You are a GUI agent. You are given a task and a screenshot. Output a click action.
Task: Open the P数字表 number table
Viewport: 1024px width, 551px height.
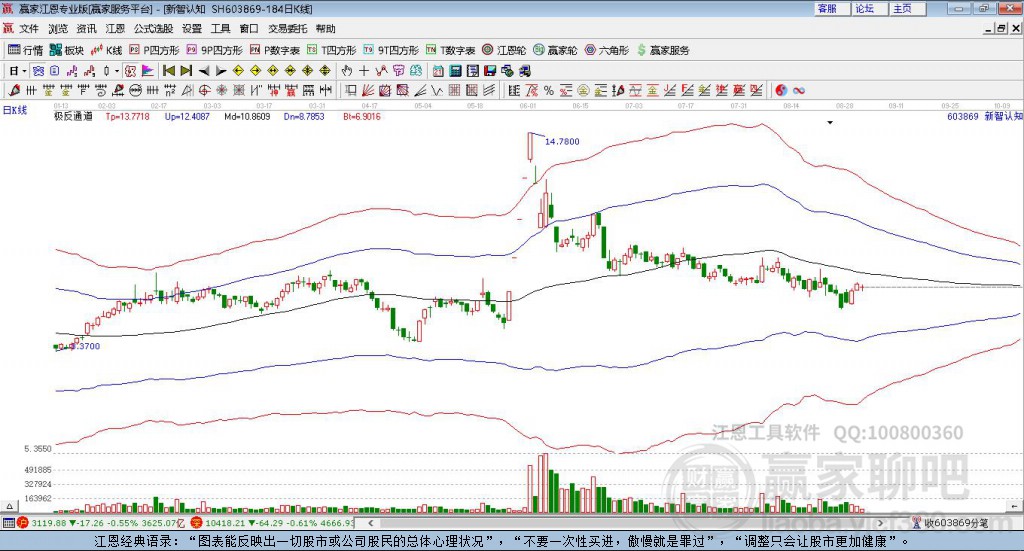coord(274,50)
